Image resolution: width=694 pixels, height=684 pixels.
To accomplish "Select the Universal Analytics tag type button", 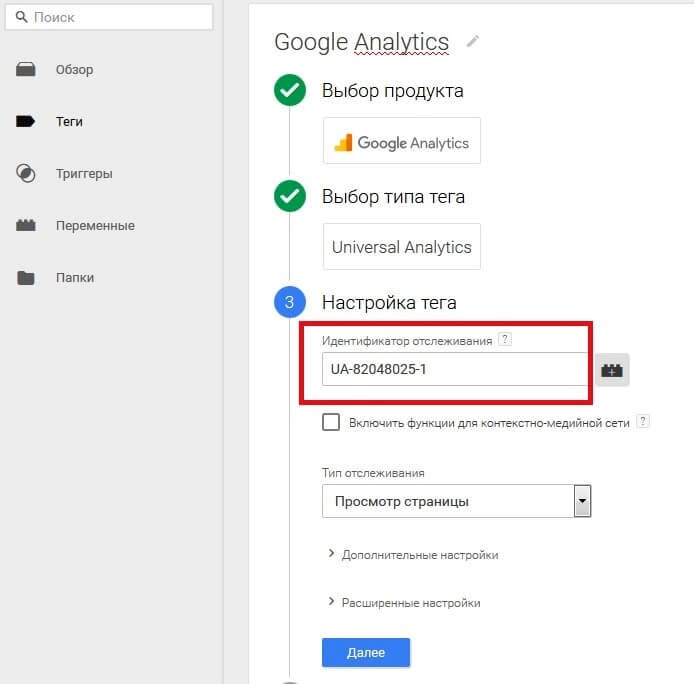I will tap(402, 247).
